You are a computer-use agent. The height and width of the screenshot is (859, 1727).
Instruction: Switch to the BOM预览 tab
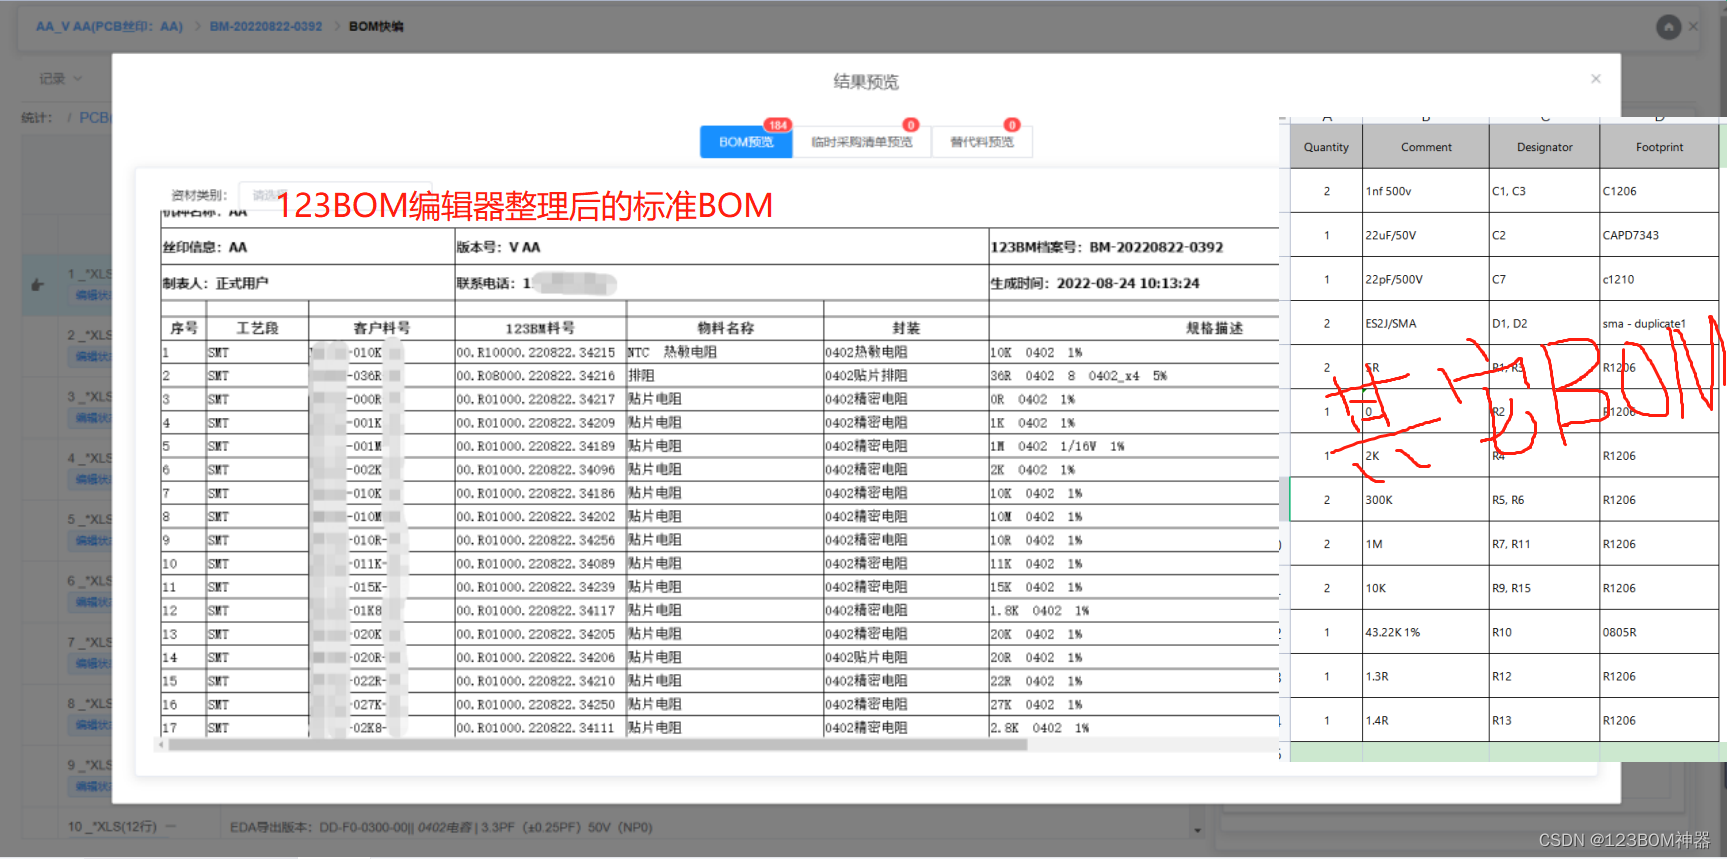(x=746, y=142)
